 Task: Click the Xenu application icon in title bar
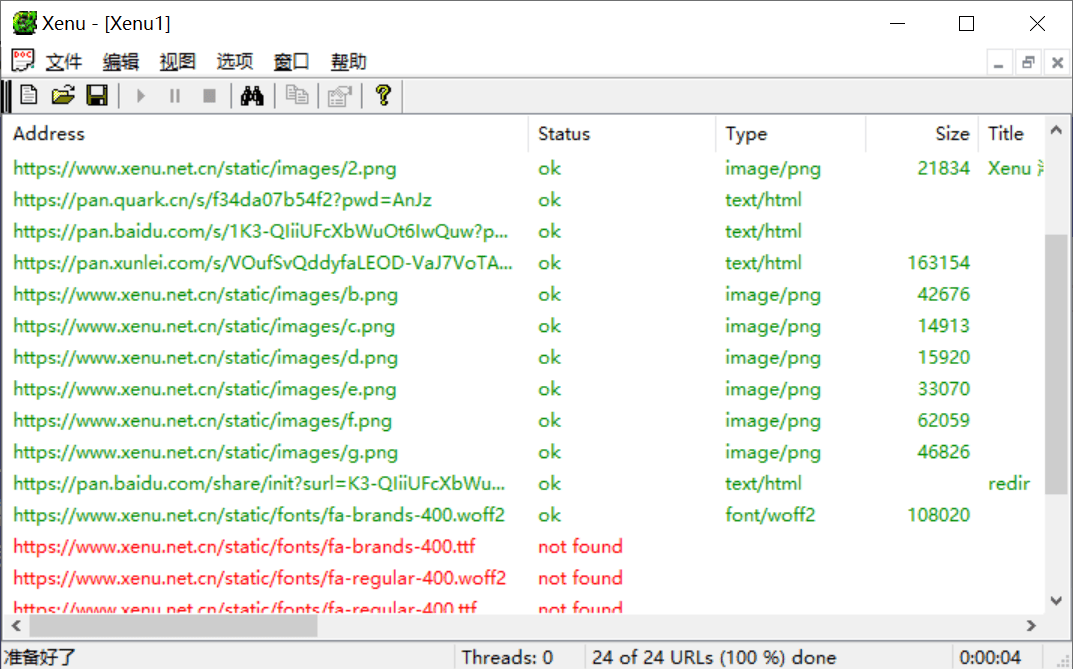pos(25,23)
